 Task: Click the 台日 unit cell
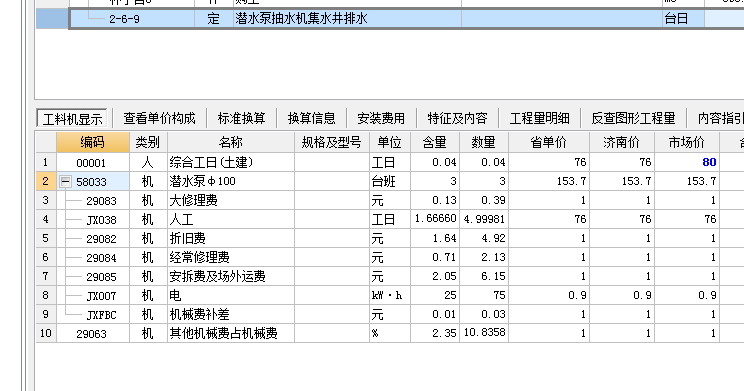click(x=683, y=19)
